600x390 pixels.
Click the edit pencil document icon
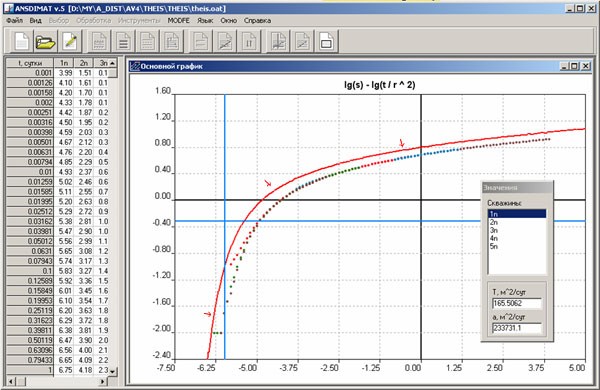coord(70,41)
